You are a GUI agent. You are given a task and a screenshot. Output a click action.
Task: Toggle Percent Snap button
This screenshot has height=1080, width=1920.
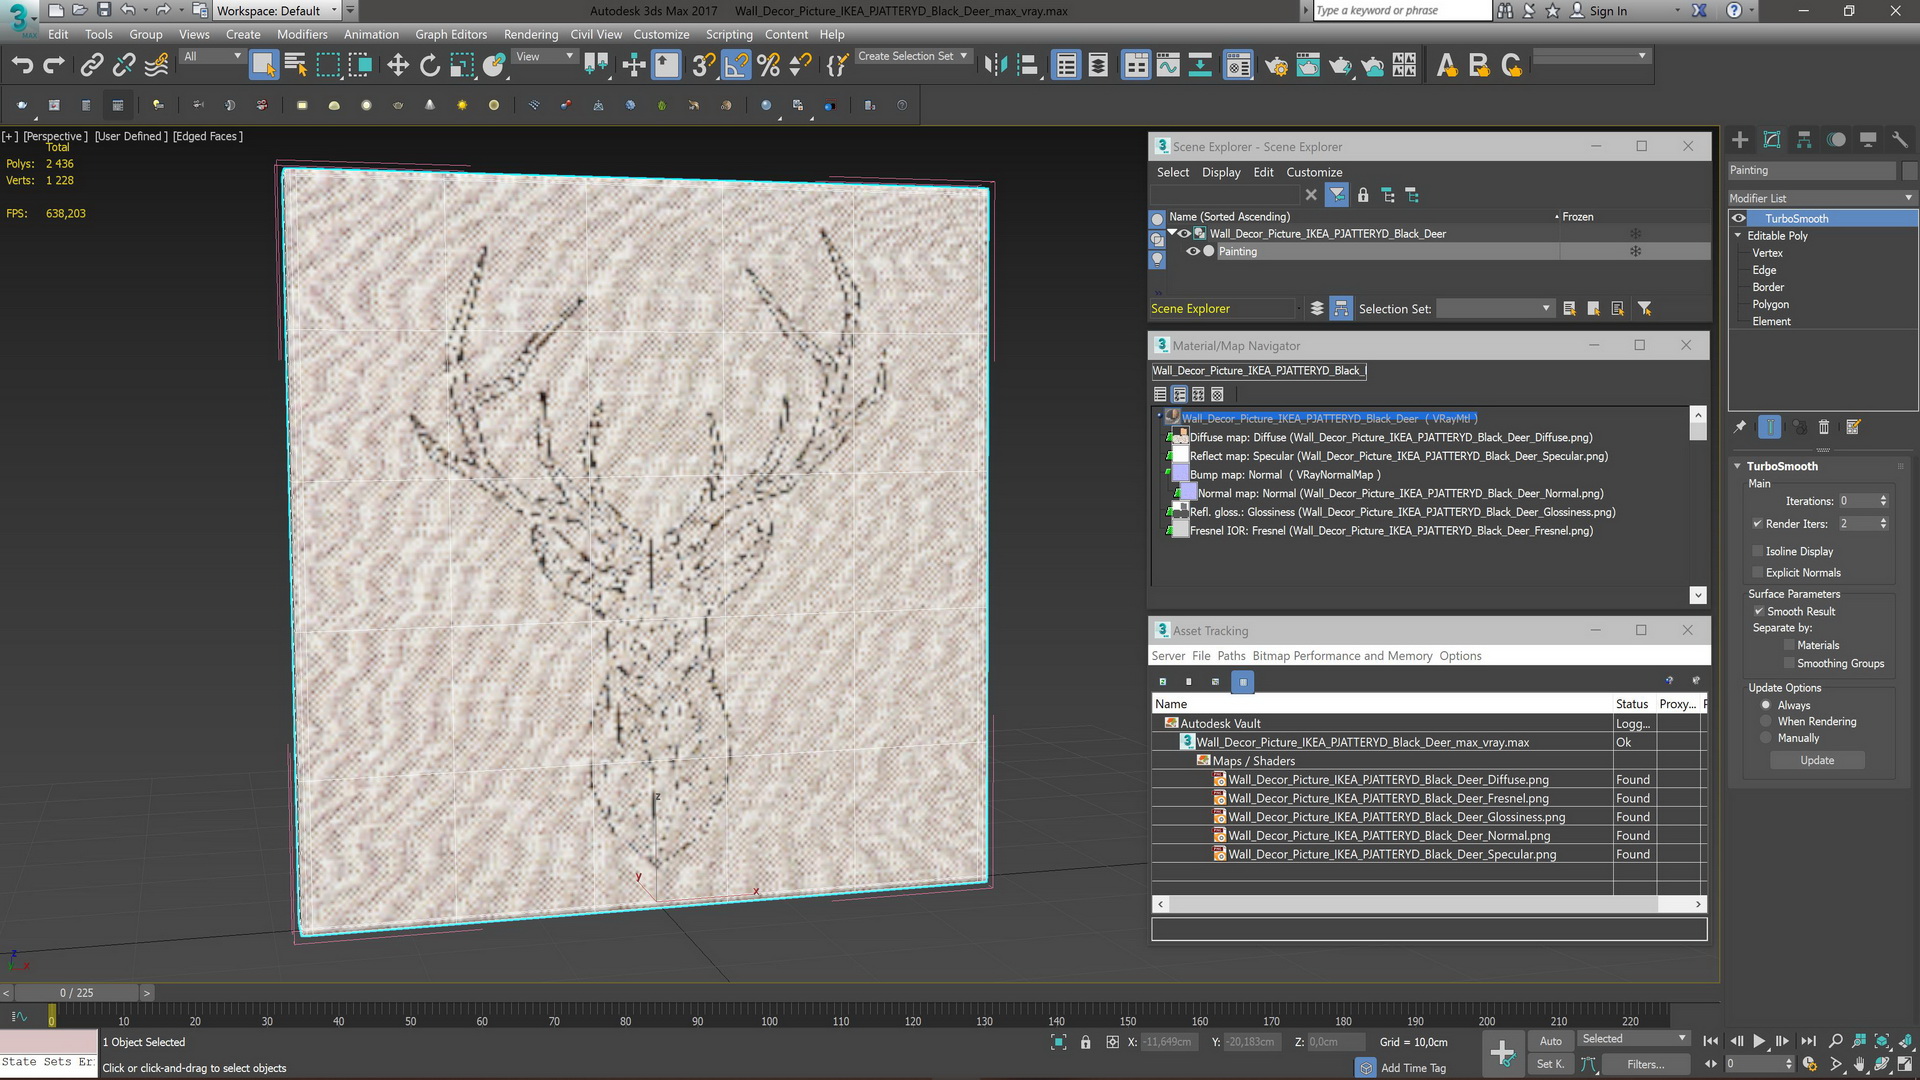768,66
